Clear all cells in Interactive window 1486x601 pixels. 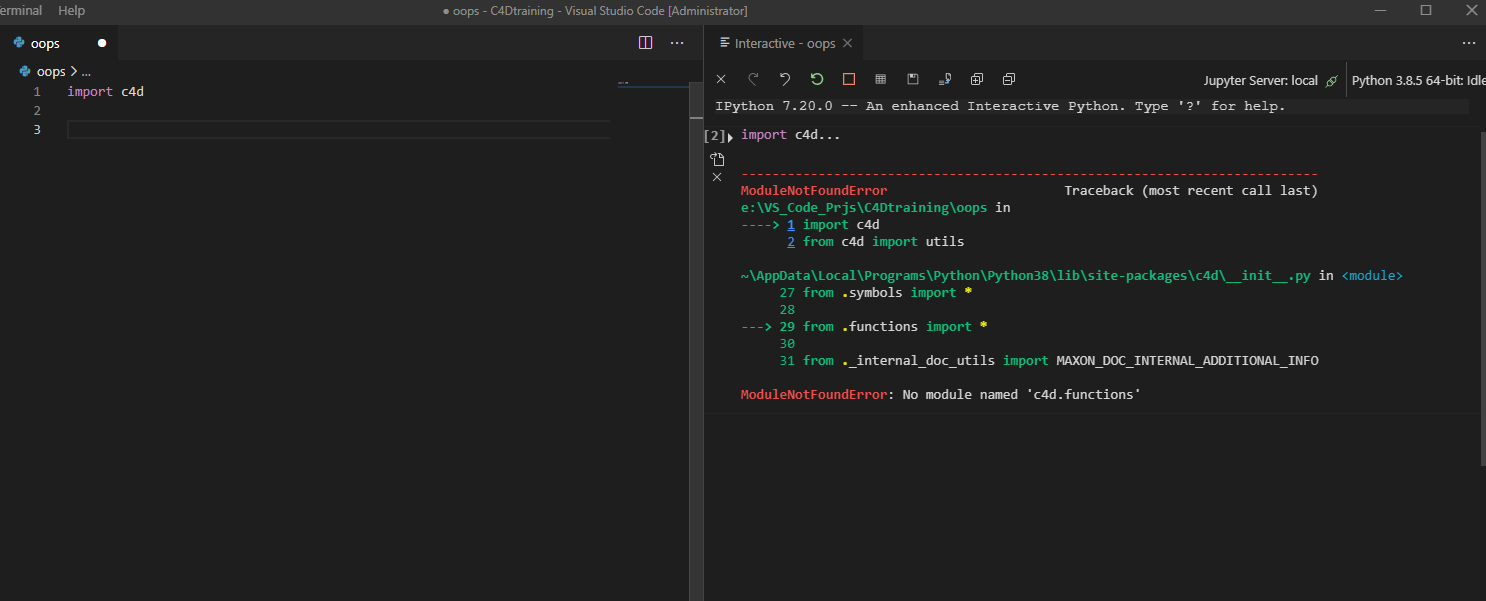click(721, 79)
